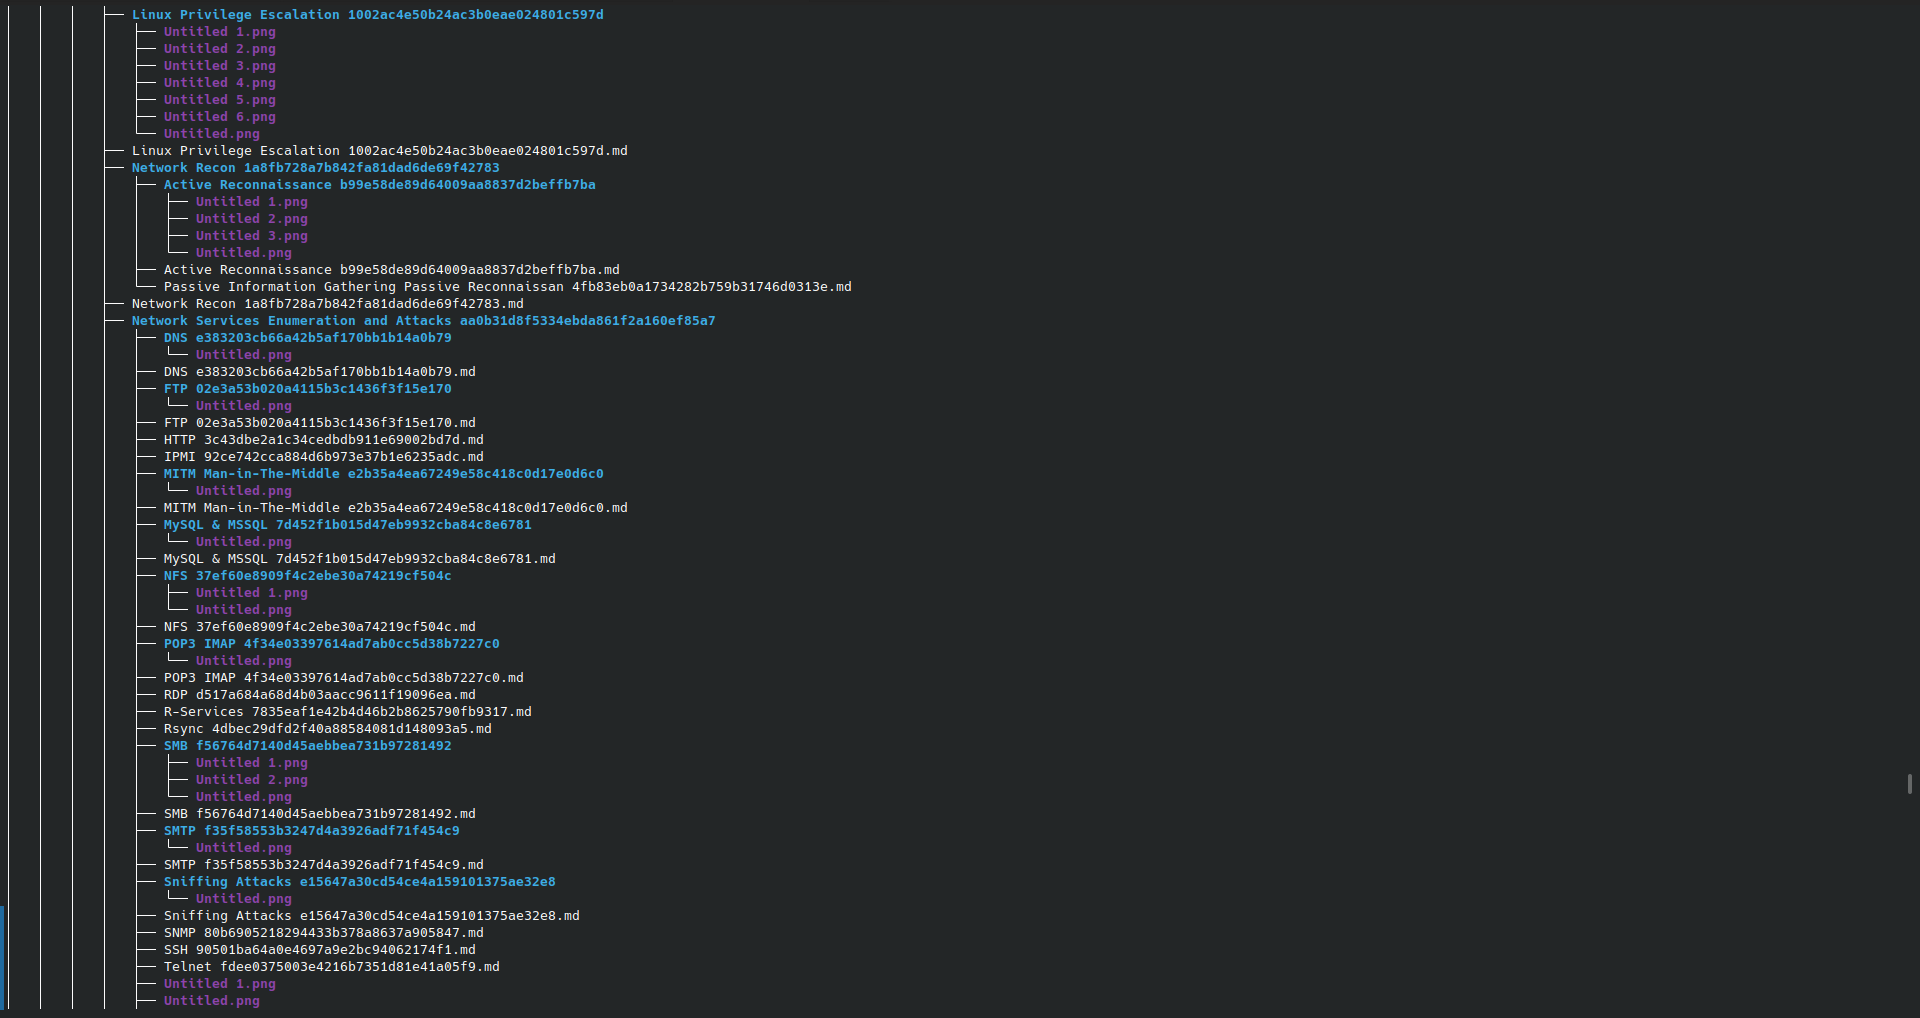This screenshot has height=1018, width=1920.
Task: Click Untitled 1.png below the Telnet file
Action: pyautogui.click(x=220, y=984)
